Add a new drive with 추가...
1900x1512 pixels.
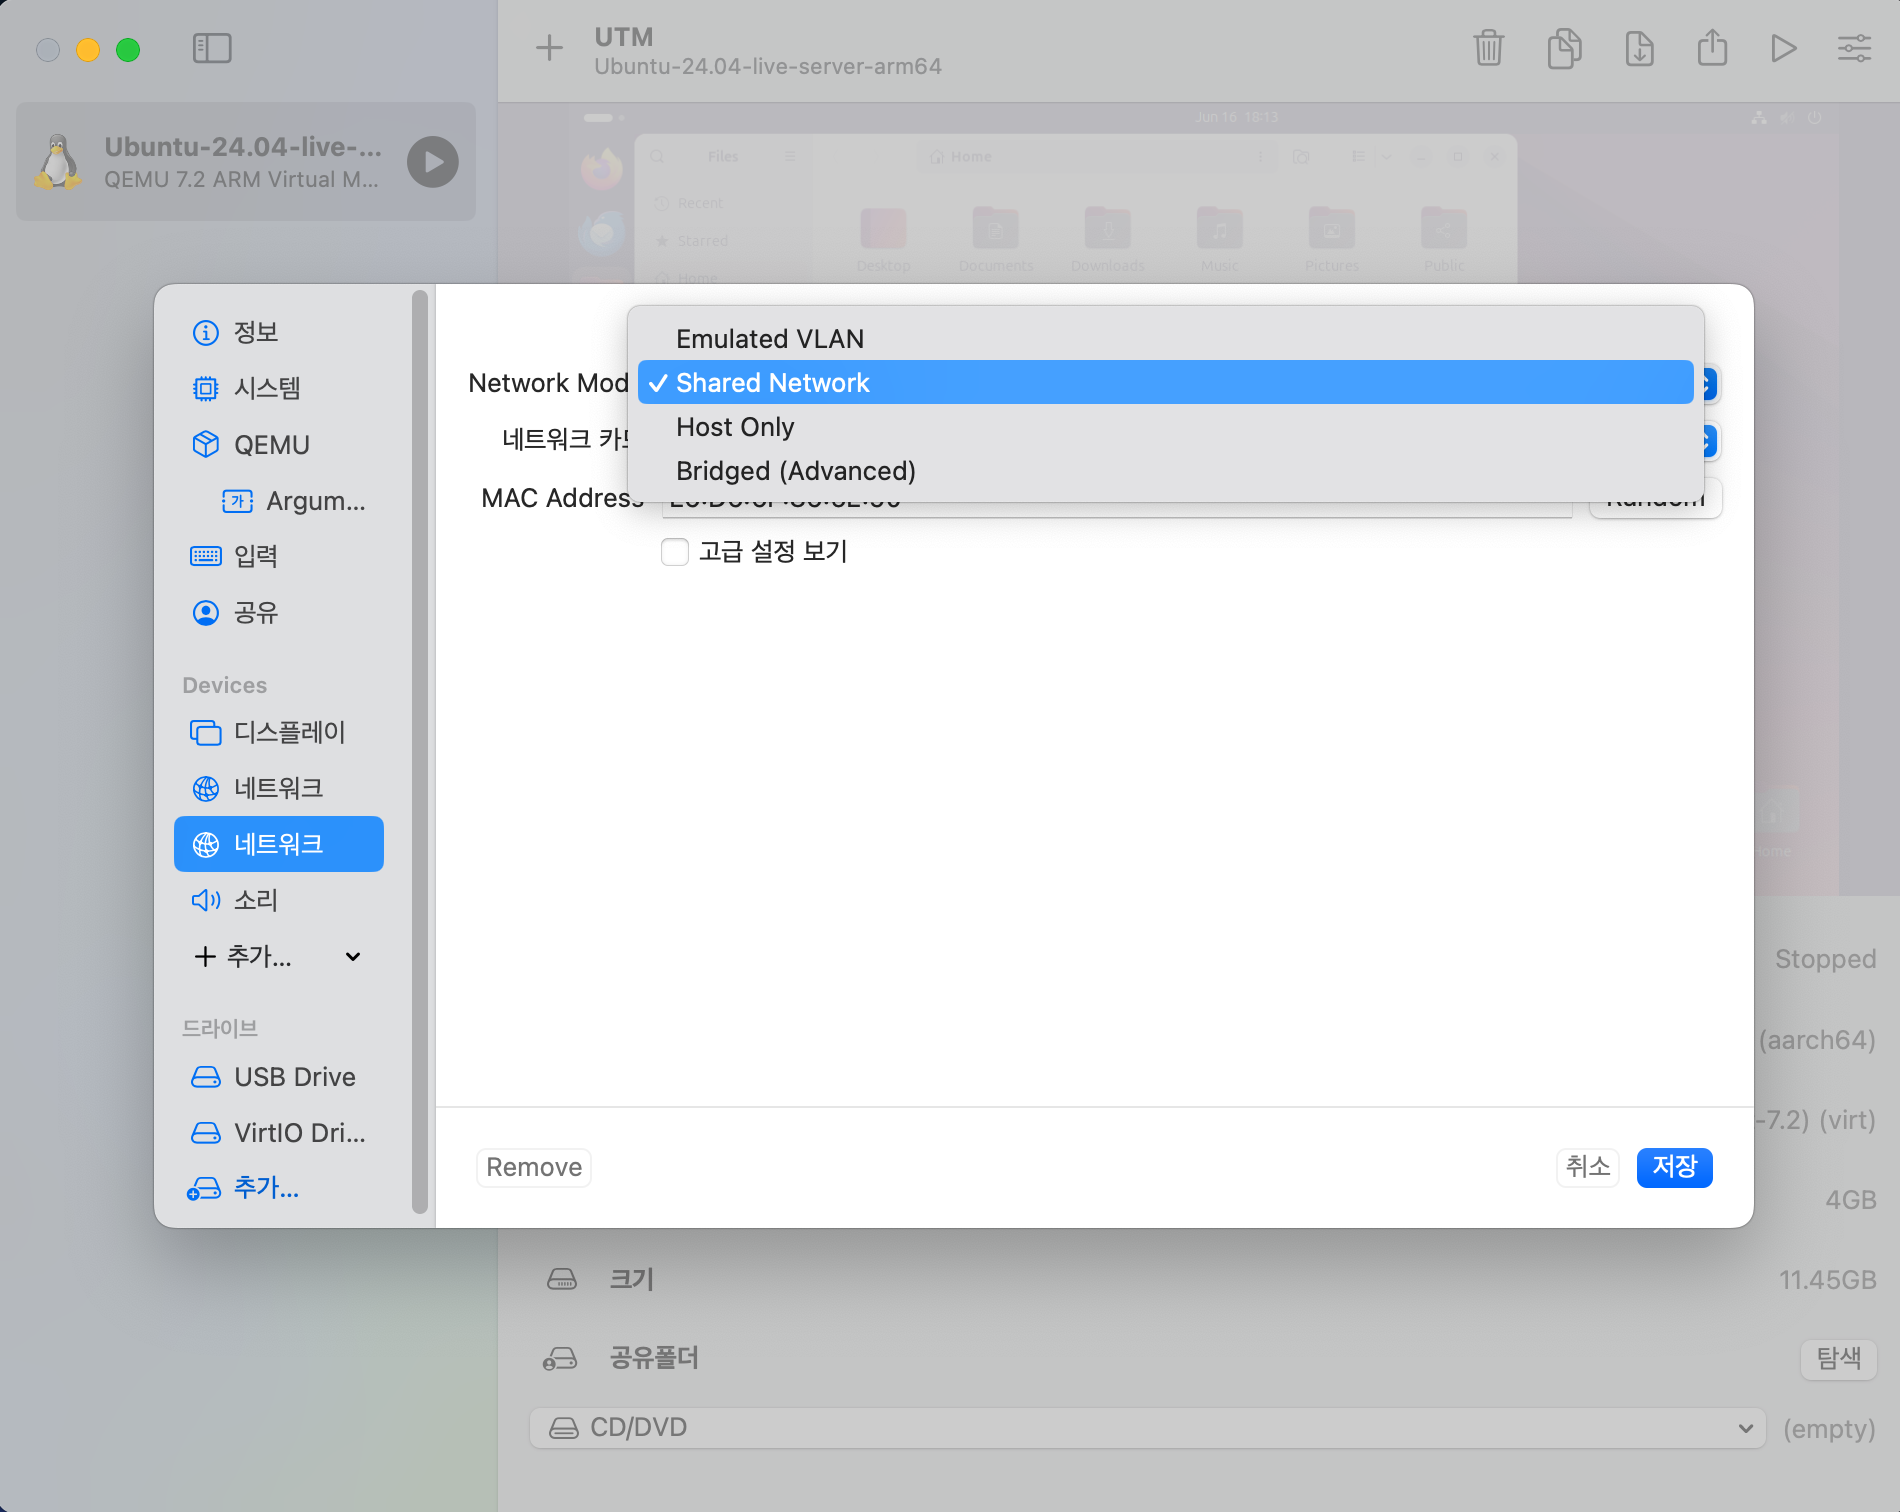[244, 1188]
